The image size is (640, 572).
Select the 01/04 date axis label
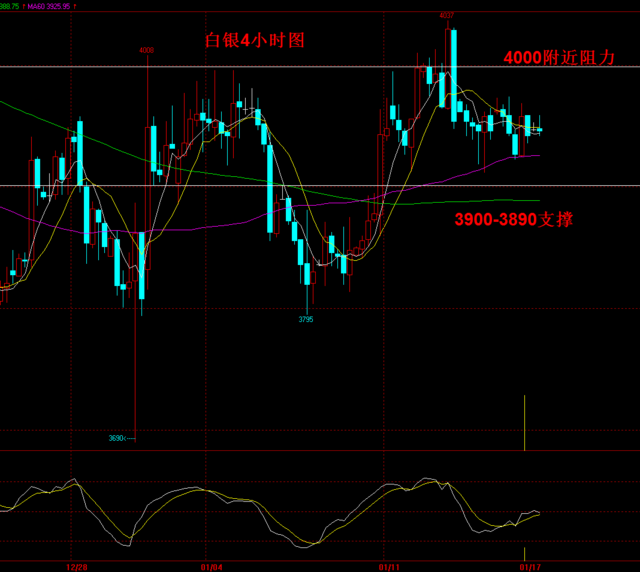tap(211, 564)
